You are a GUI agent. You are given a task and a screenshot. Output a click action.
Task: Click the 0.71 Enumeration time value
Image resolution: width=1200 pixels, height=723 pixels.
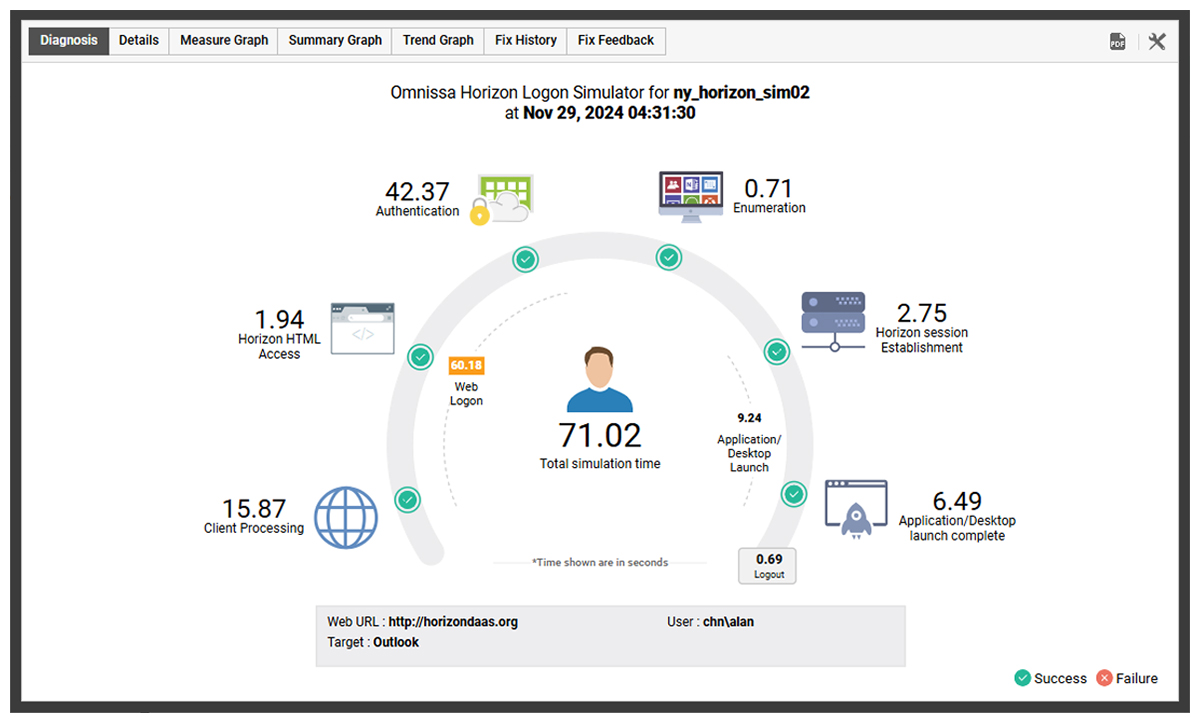769,188
